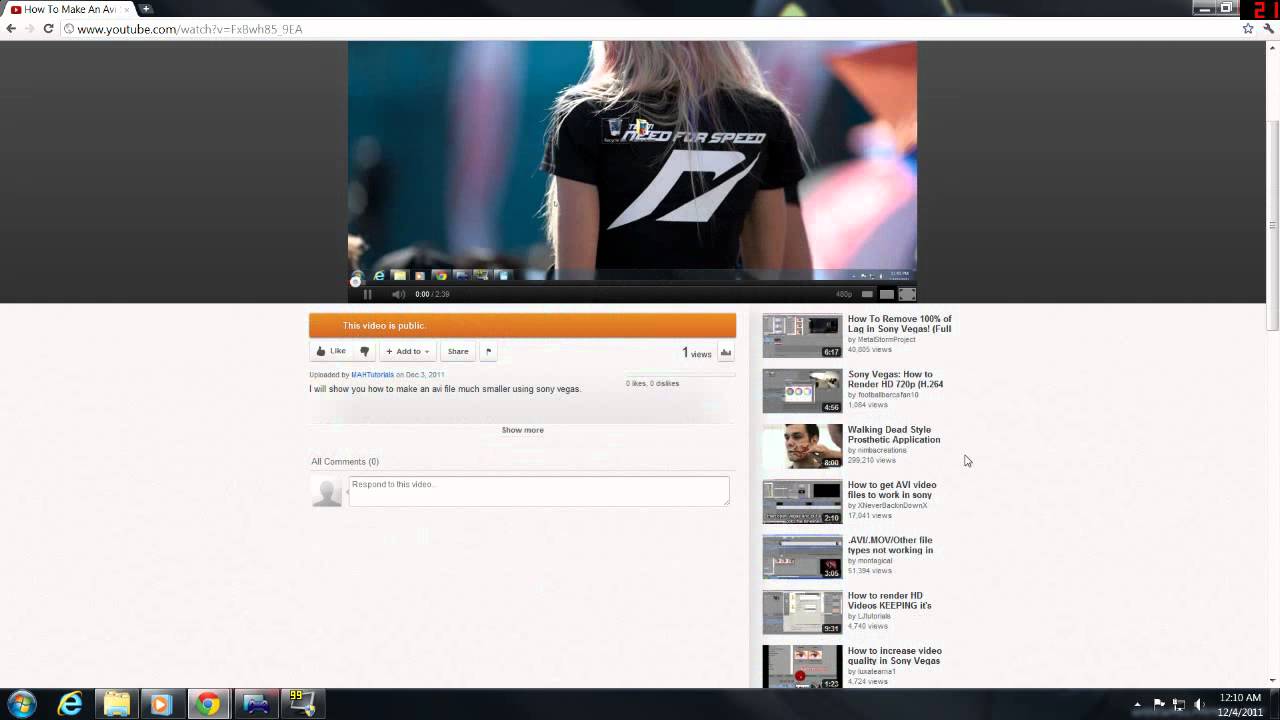Switch the player to small size icon
The image size is (1280, 720).
point(867,294)
